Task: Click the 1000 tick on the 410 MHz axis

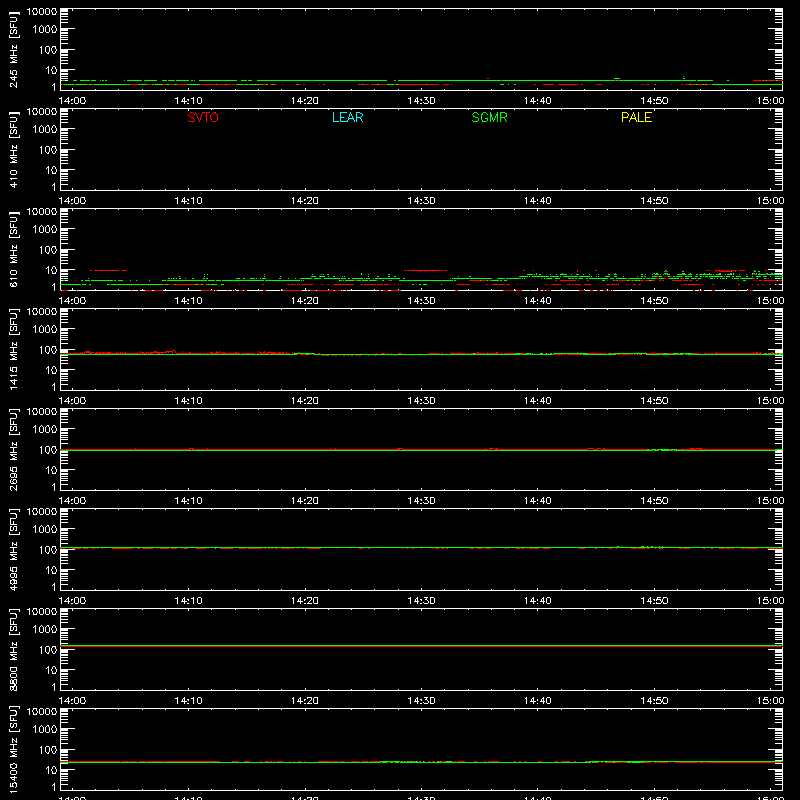Action: click(45, 130)
